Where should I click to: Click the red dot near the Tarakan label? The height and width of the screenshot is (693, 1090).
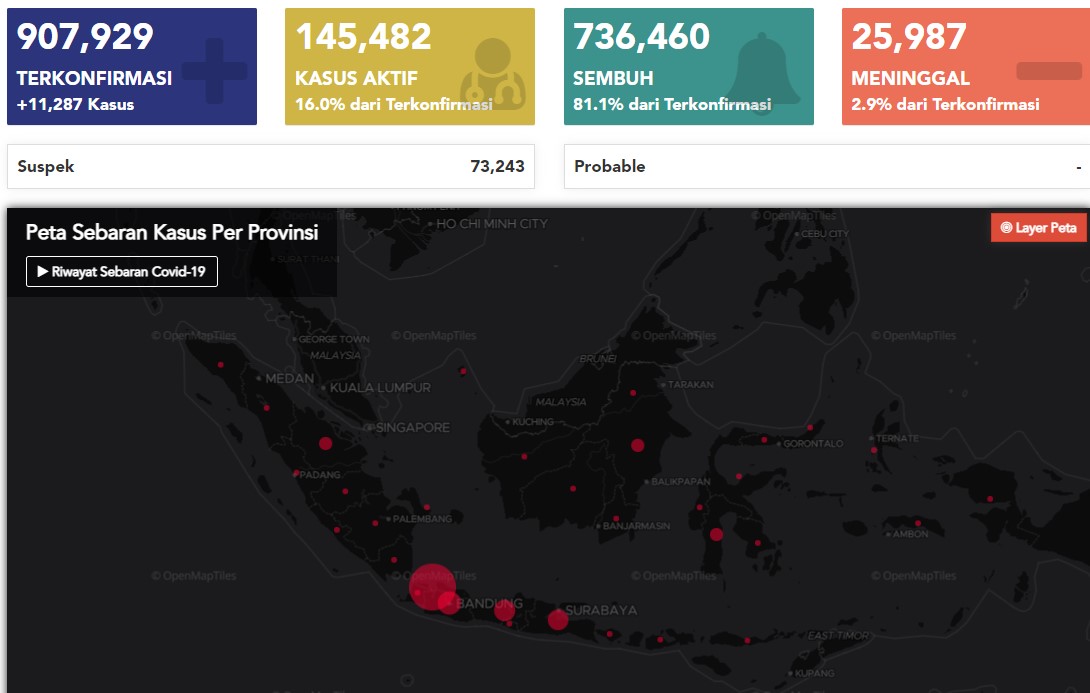[633, 393]
